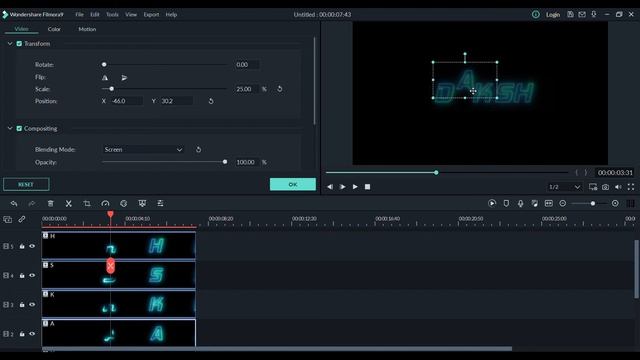
Task: Hide track 2 with eye icon
Action: pos(32,334)
